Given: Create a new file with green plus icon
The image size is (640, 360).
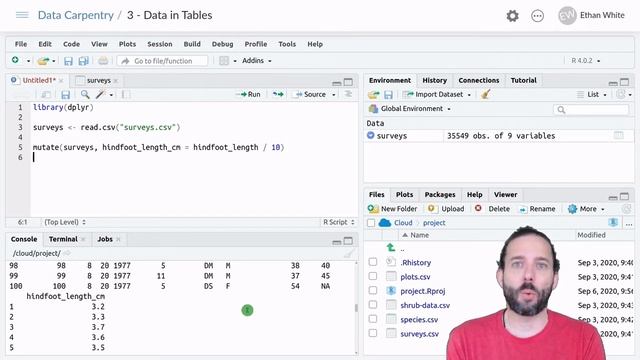Looking at the screenshot, I should tap(16, 60).
